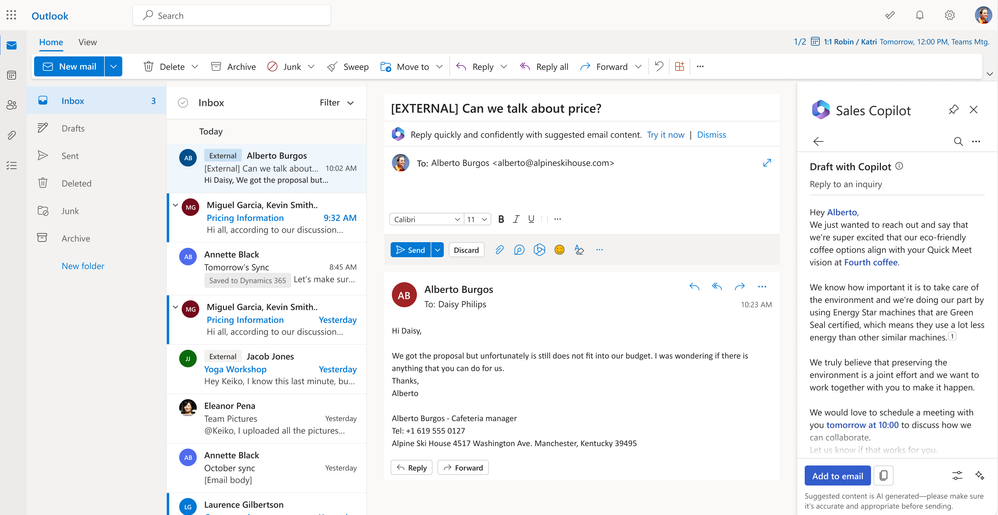The image size is (998, 515).
Task: Click the Send button
Action: (411, 250)
